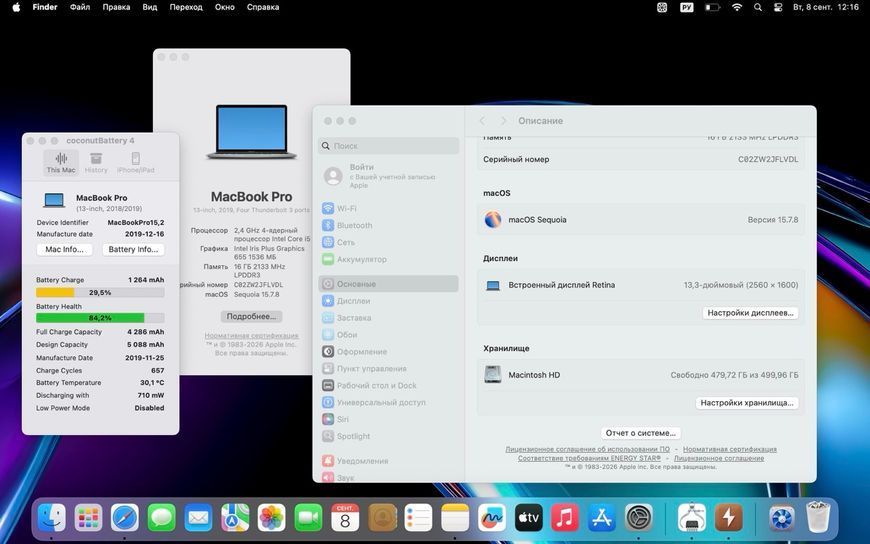Open the Trash in the dock
Viewport: 870px width, 544px height.
pos(817,518)
